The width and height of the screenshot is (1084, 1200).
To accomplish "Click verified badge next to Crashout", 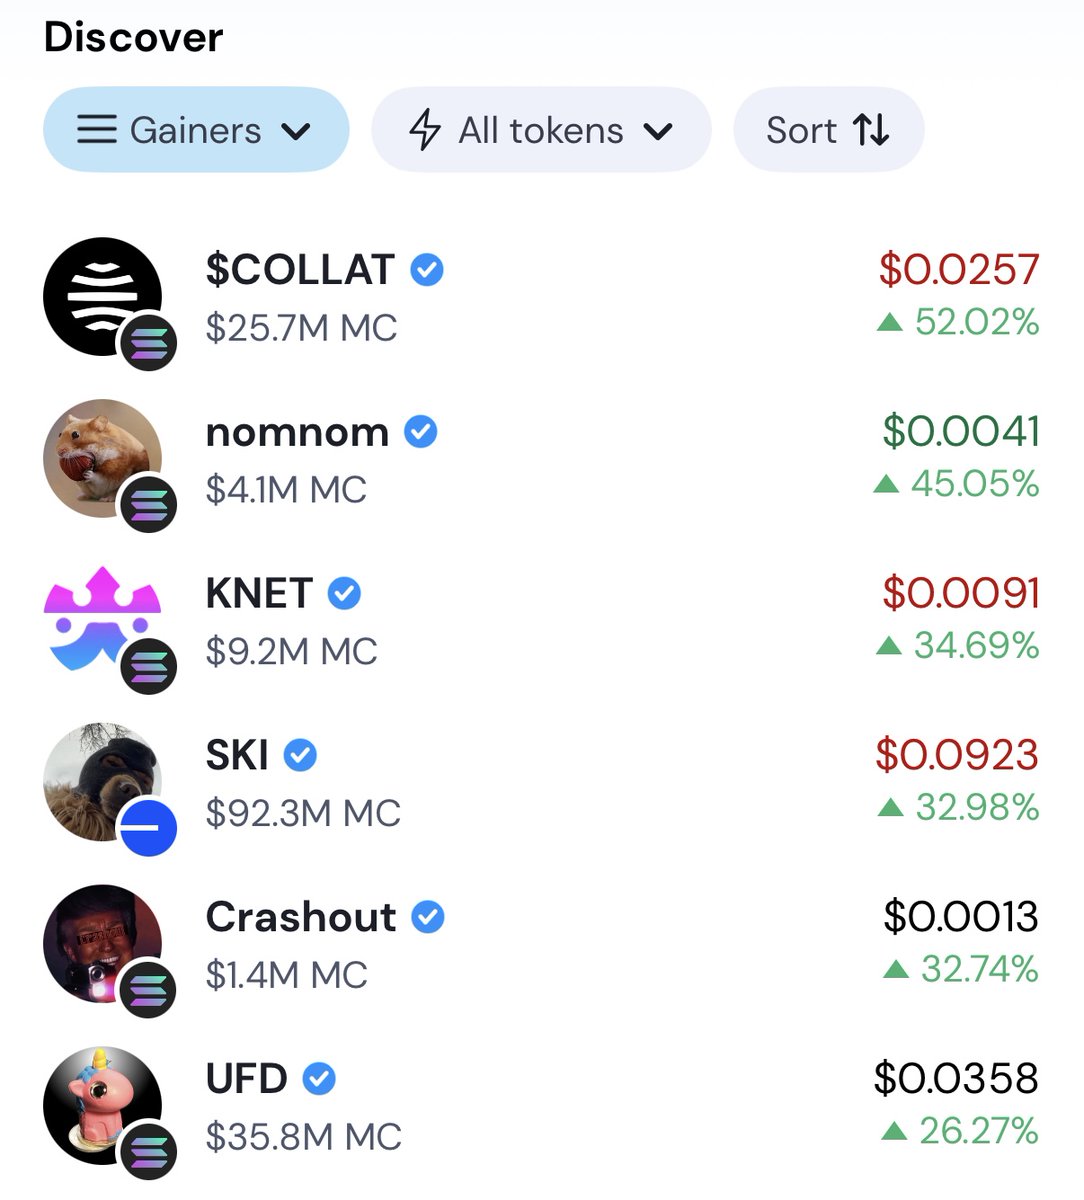I will coord(428,917).
